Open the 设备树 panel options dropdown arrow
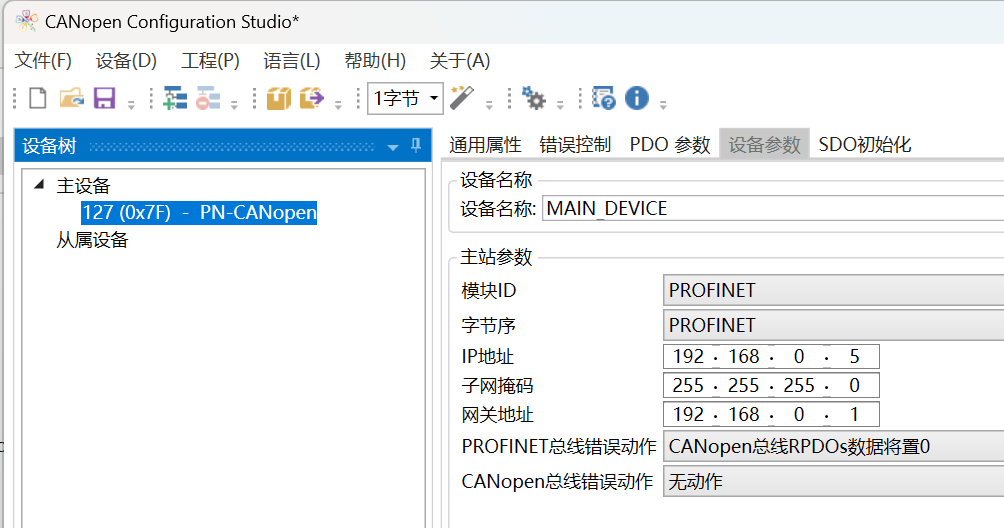The height and width of the screenshot is (528, 1004). click(x=393, y=147)
